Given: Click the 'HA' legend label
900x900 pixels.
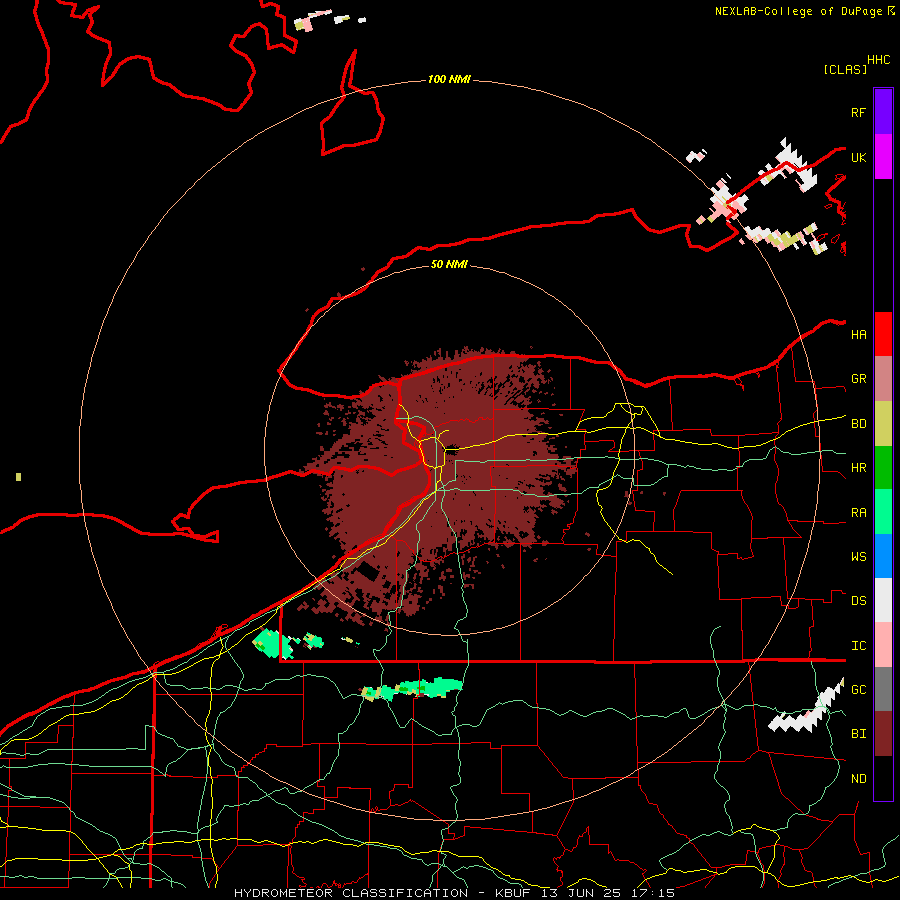Looking at the screenshot, I should point(858,335).
